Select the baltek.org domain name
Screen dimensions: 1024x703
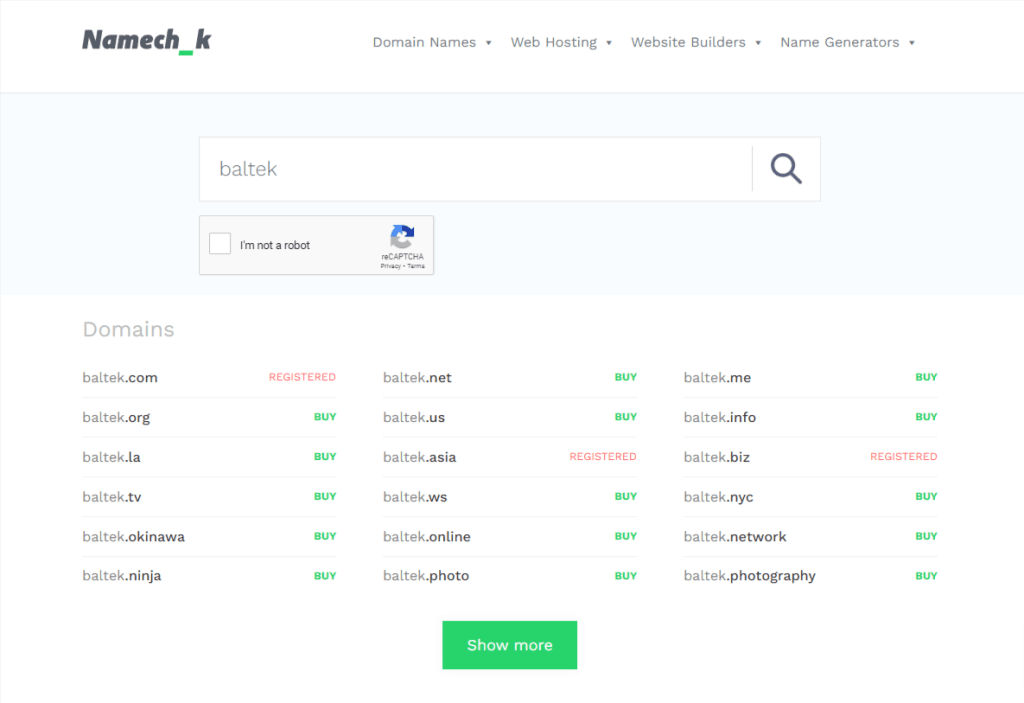[116, 417]
